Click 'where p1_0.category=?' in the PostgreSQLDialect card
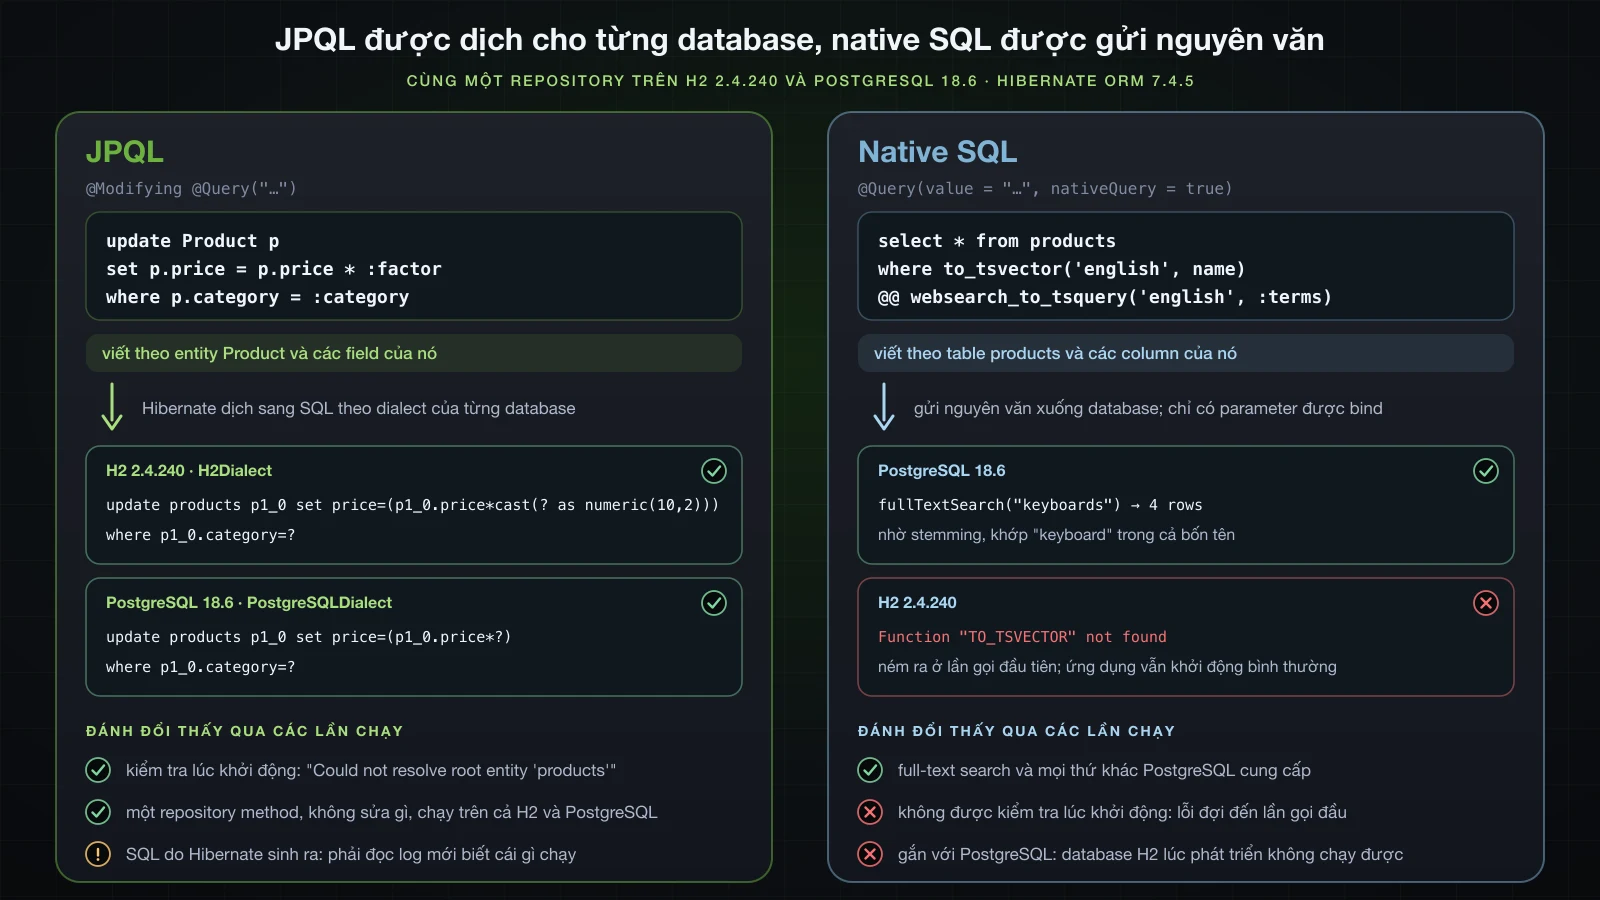 tap(201, 667)
